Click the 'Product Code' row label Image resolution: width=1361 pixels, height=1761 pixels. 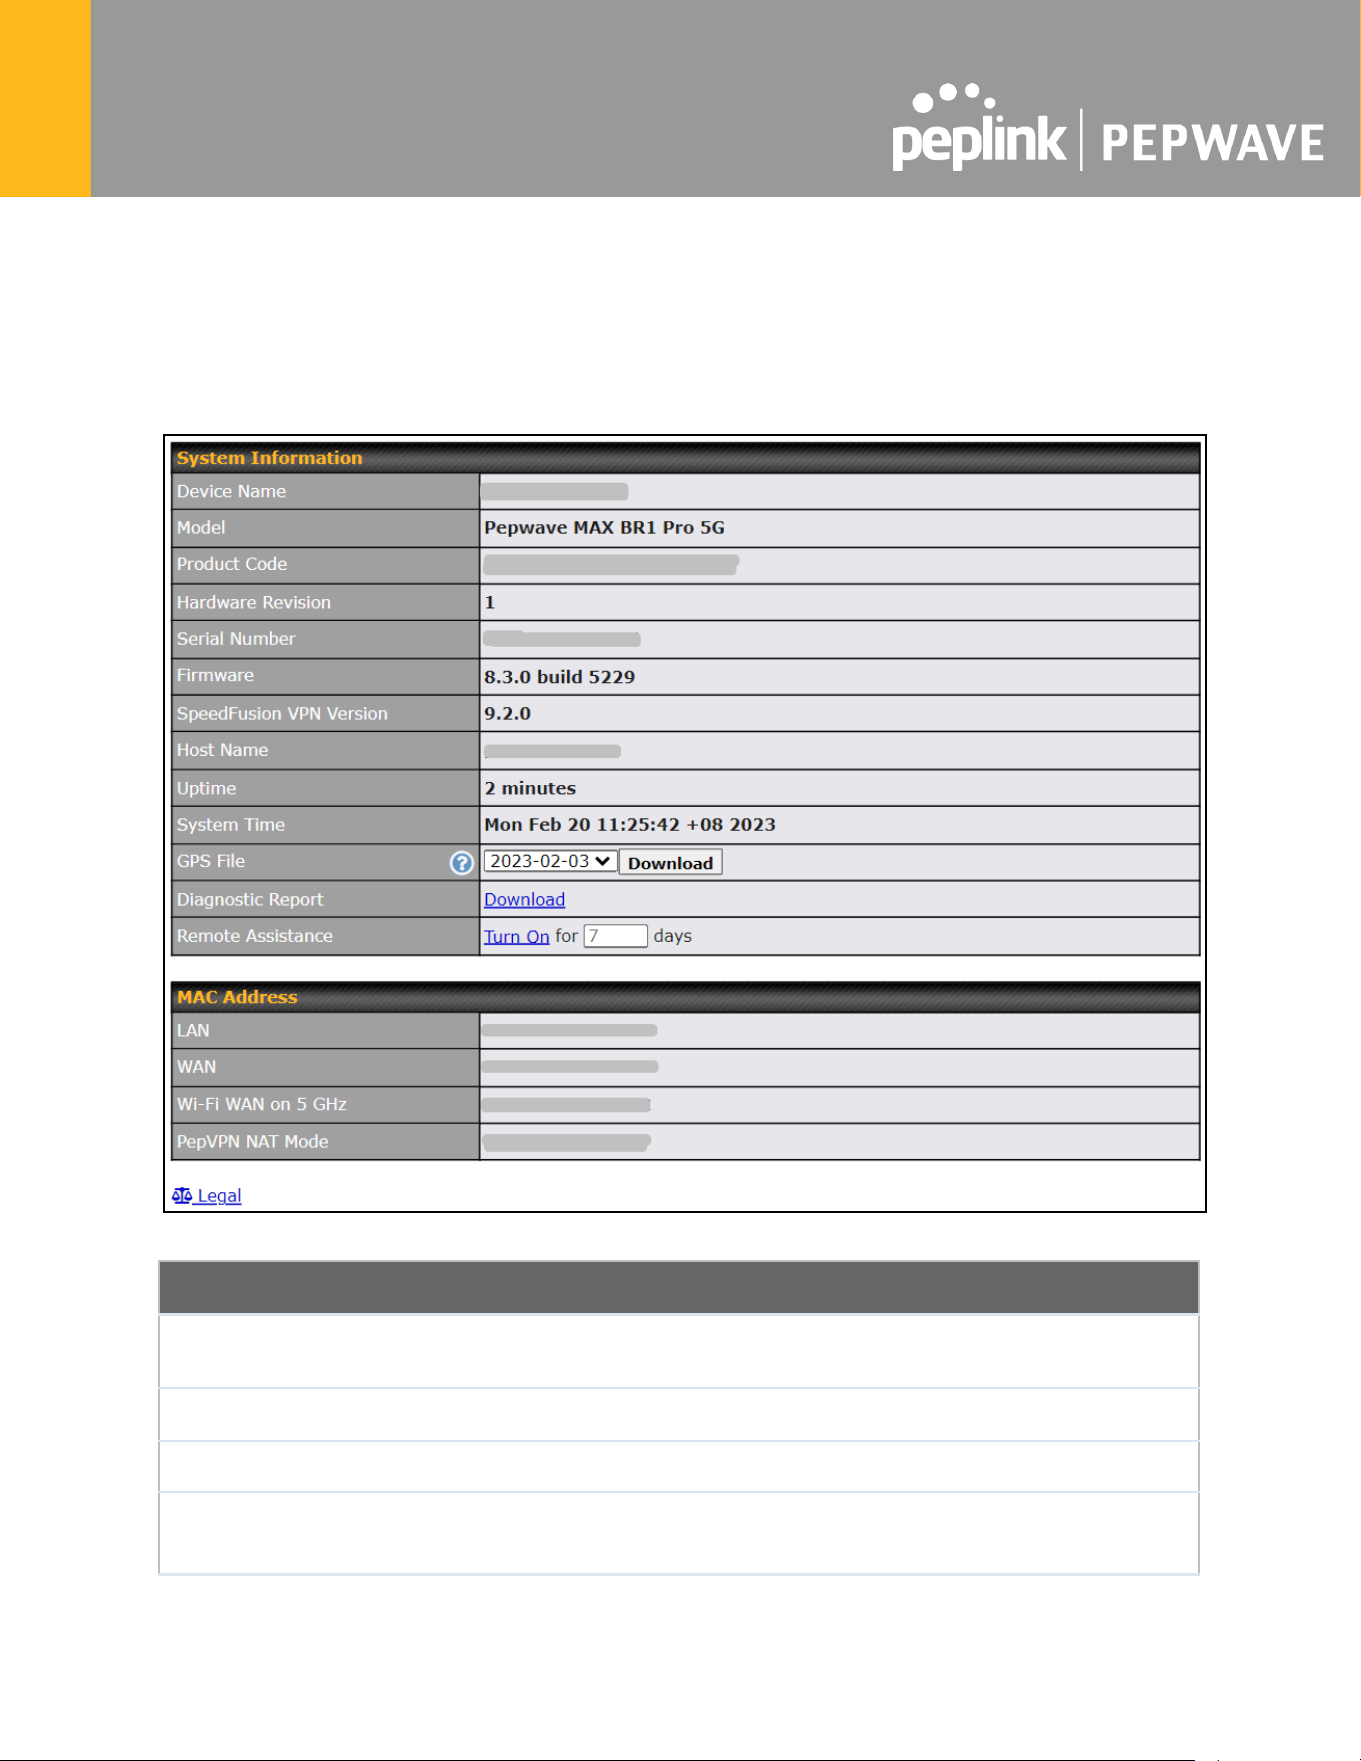click(x=232, y=564)
